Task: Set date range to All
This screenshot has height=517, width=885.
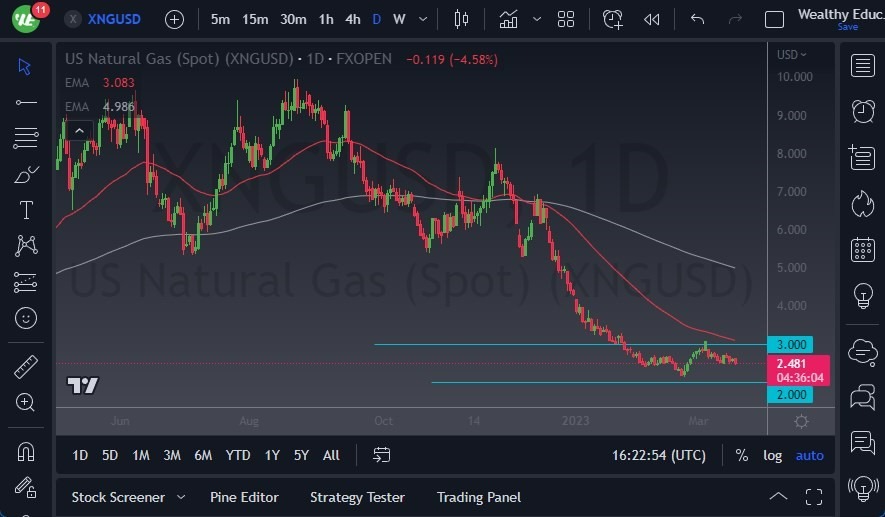Action: pos(331,455)
